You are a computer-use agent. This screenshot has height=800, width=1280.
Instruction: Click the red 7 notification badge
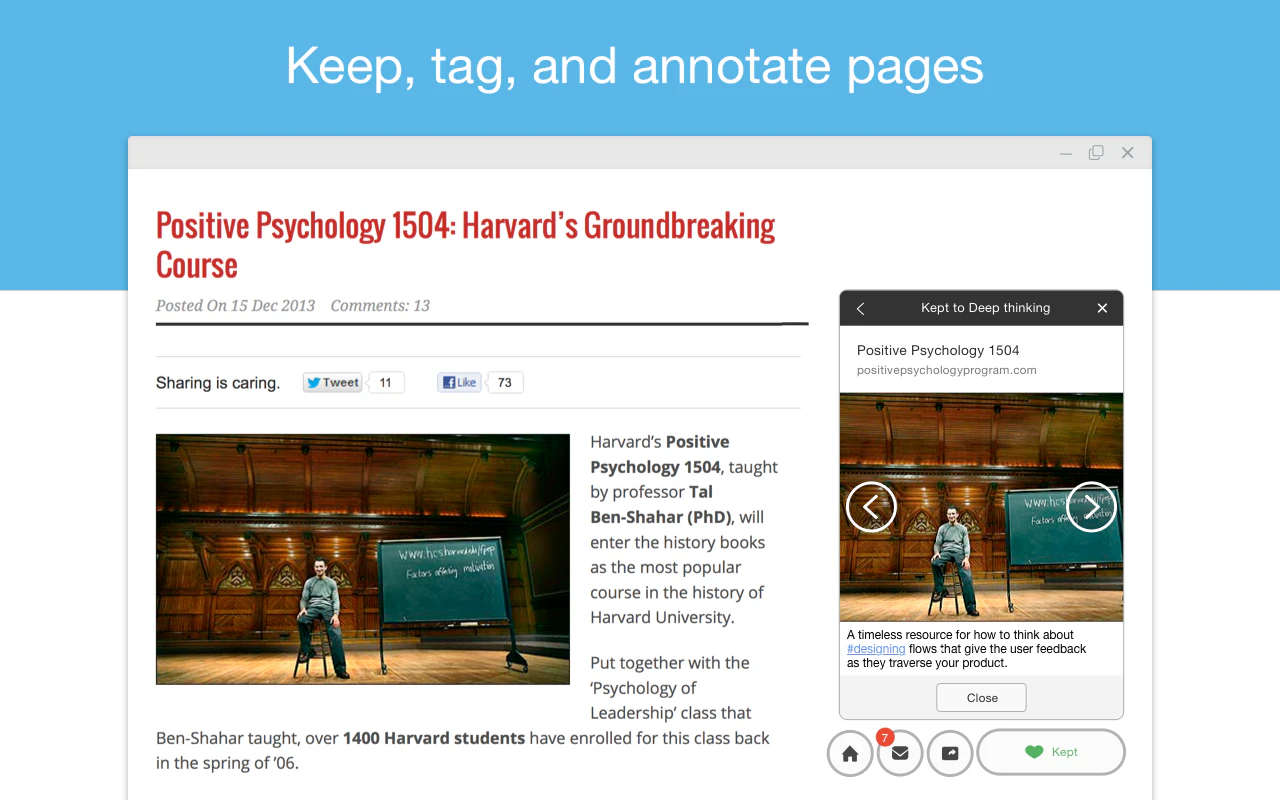885,737
